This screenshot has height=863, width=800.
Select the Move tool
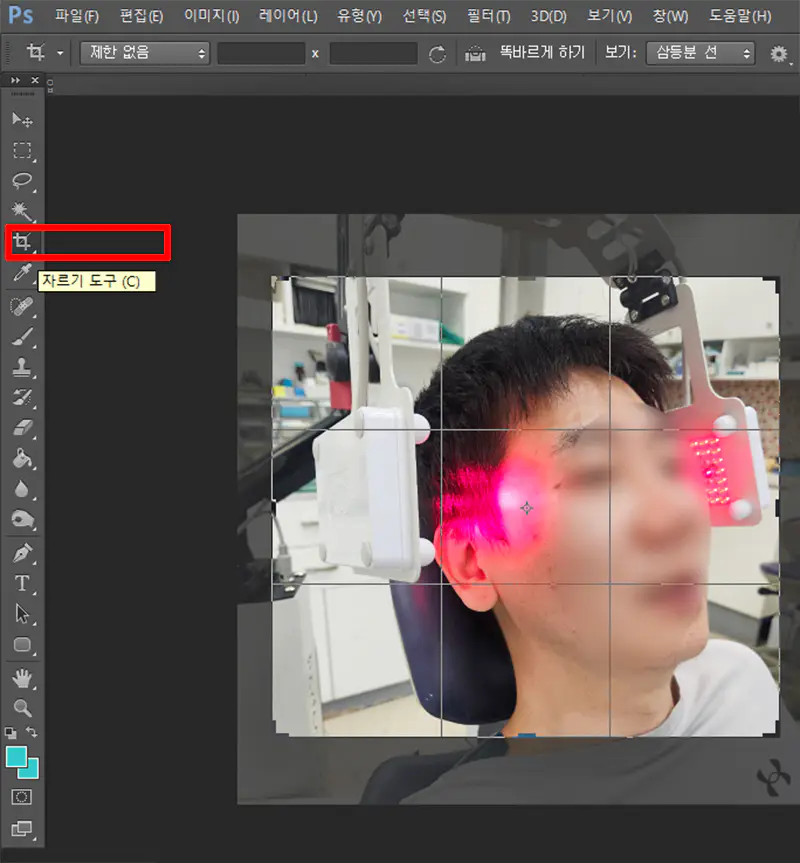tap(22, 119)
